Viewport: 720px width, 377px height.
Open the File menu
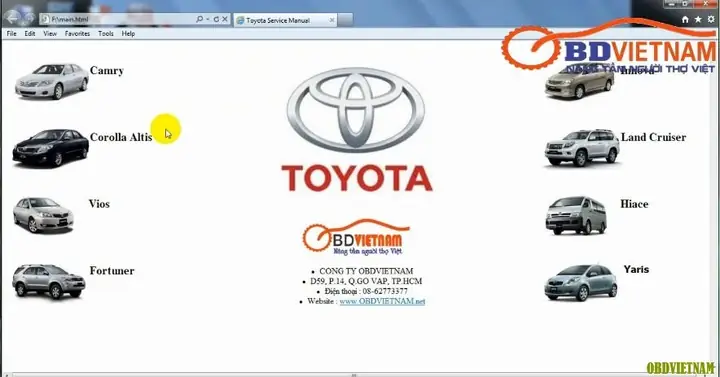(11, 34)
